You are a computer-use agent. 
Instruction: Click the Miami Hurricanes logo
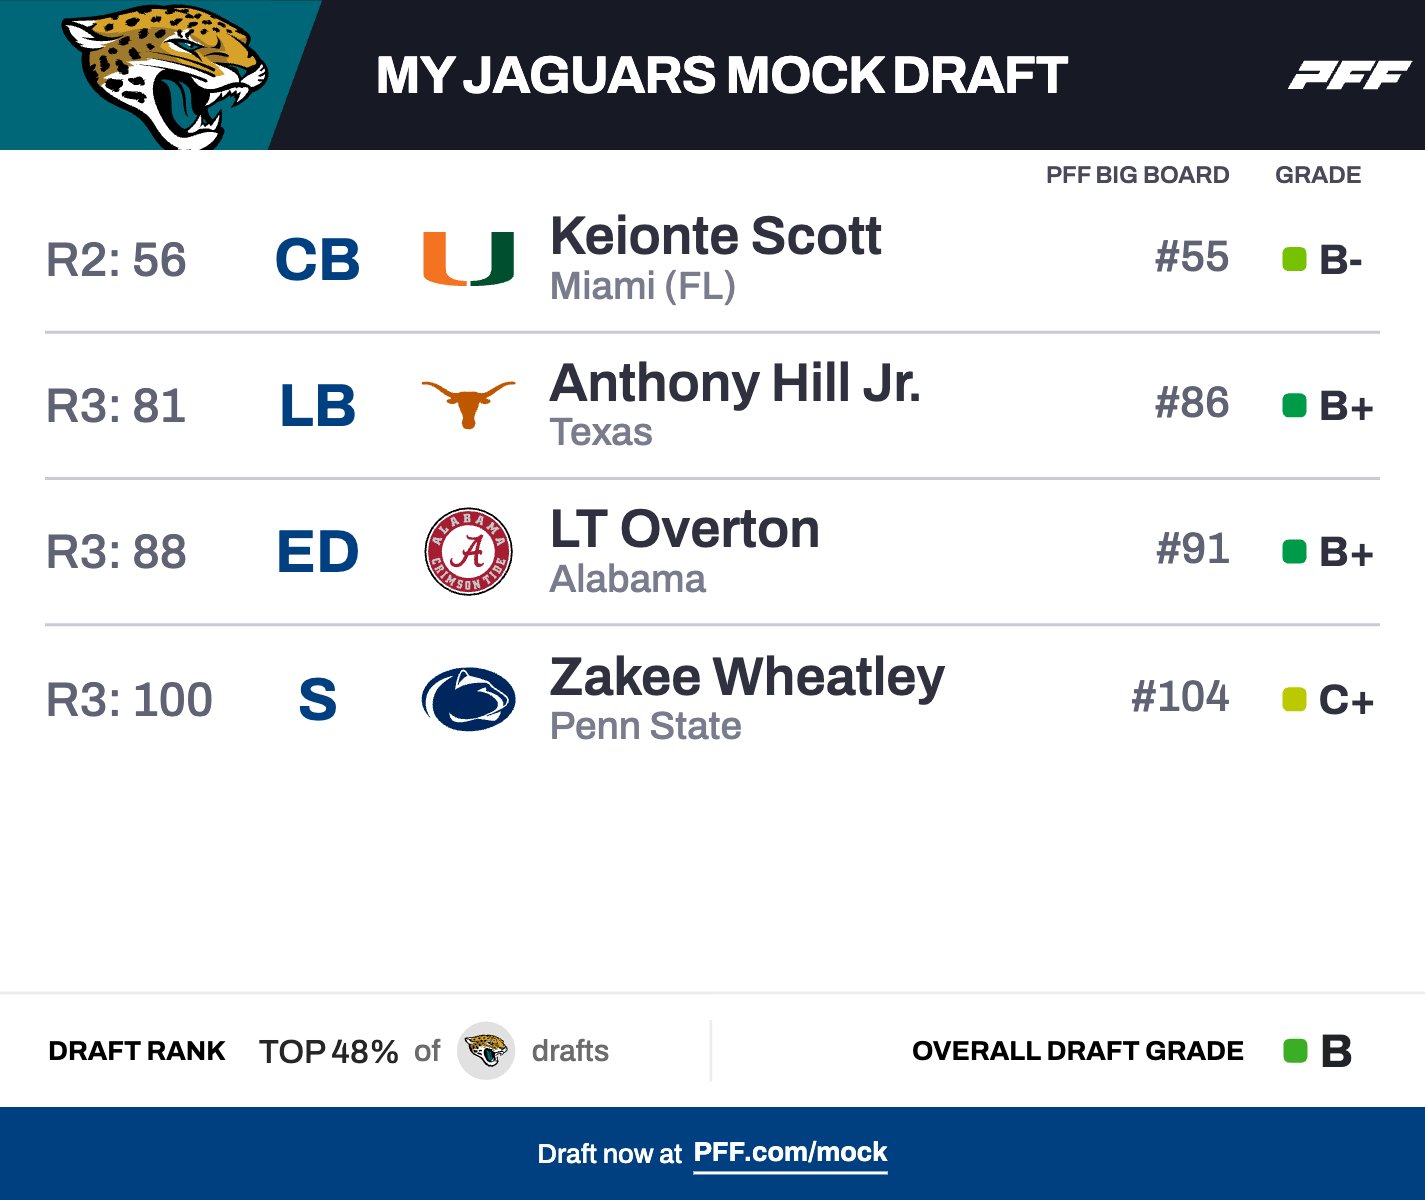[x=468, y=259]
